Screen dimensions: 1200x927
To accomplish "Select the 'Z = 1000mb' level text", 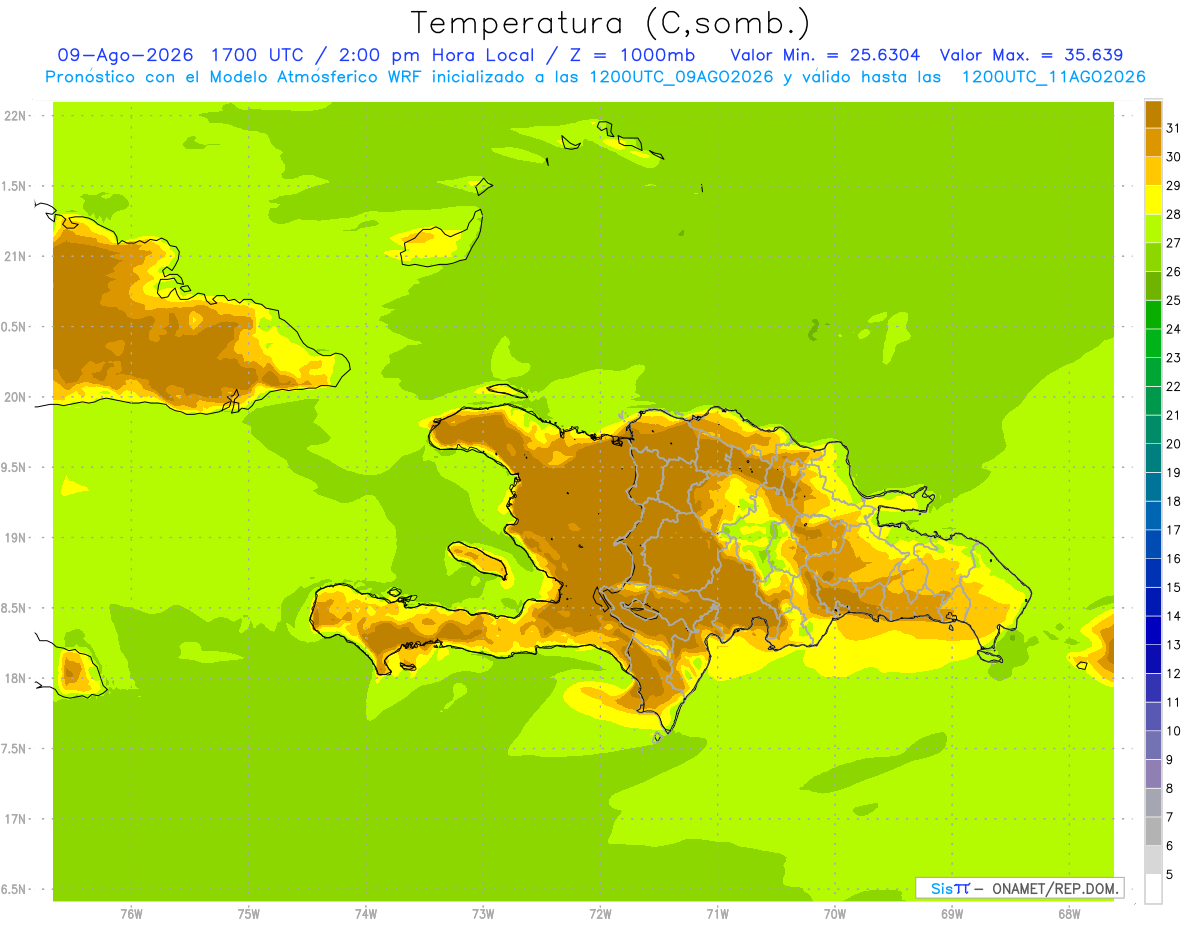I will coord(633,55).
